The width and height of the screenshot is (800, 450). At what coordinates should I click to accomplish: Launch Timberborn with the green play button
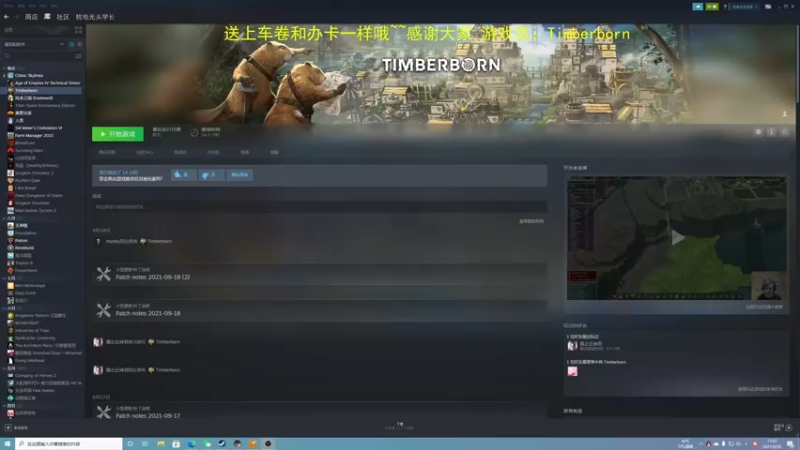(118, 134)
